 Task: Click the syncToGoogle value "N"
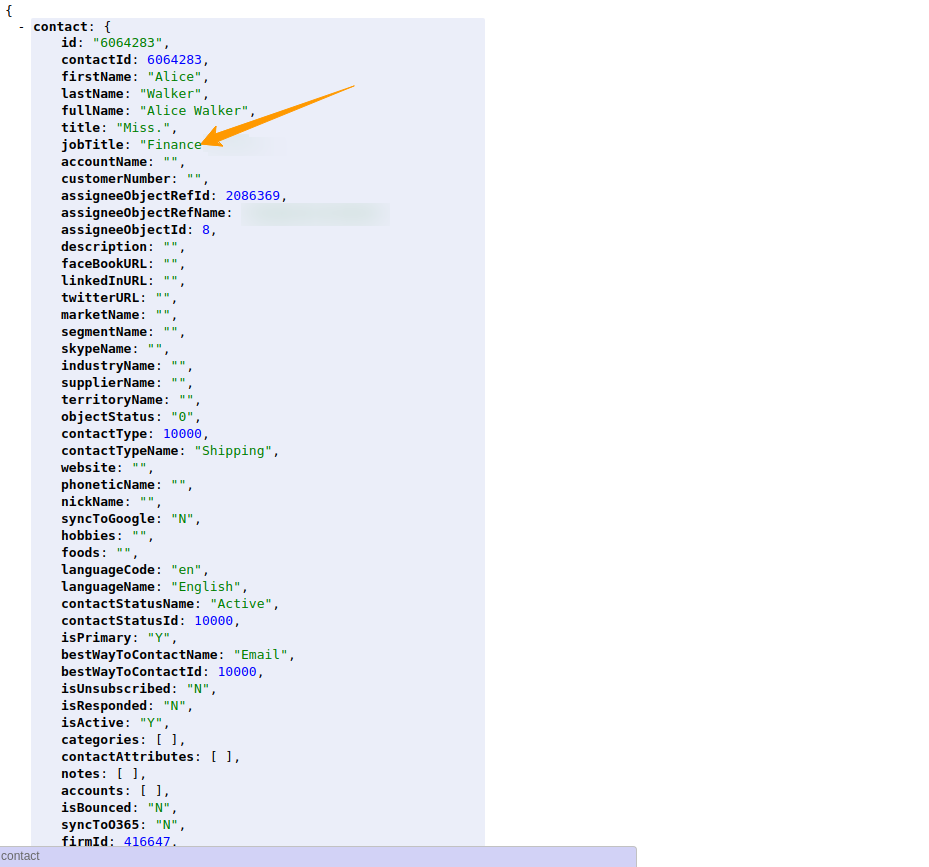coord(182,519)
